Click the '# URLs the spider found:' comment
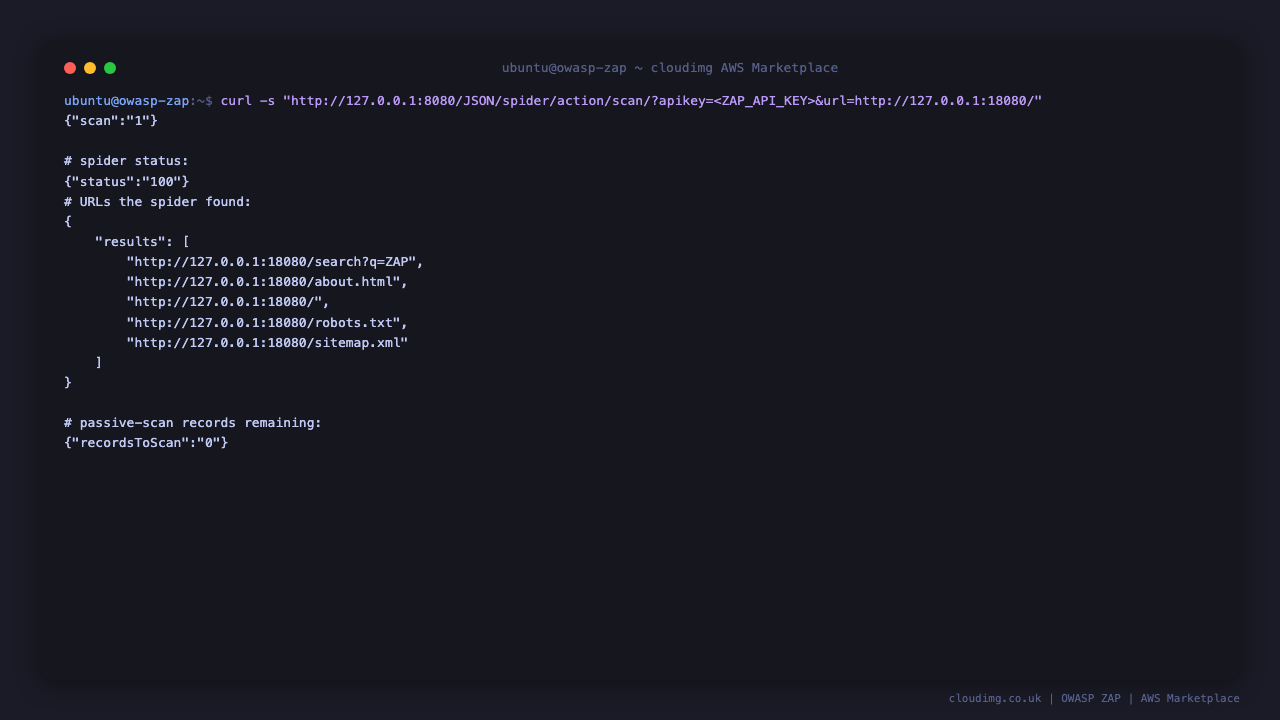The height and width of the screenshot is (720, 1280). pyautogui.click(x=158, y=202)
